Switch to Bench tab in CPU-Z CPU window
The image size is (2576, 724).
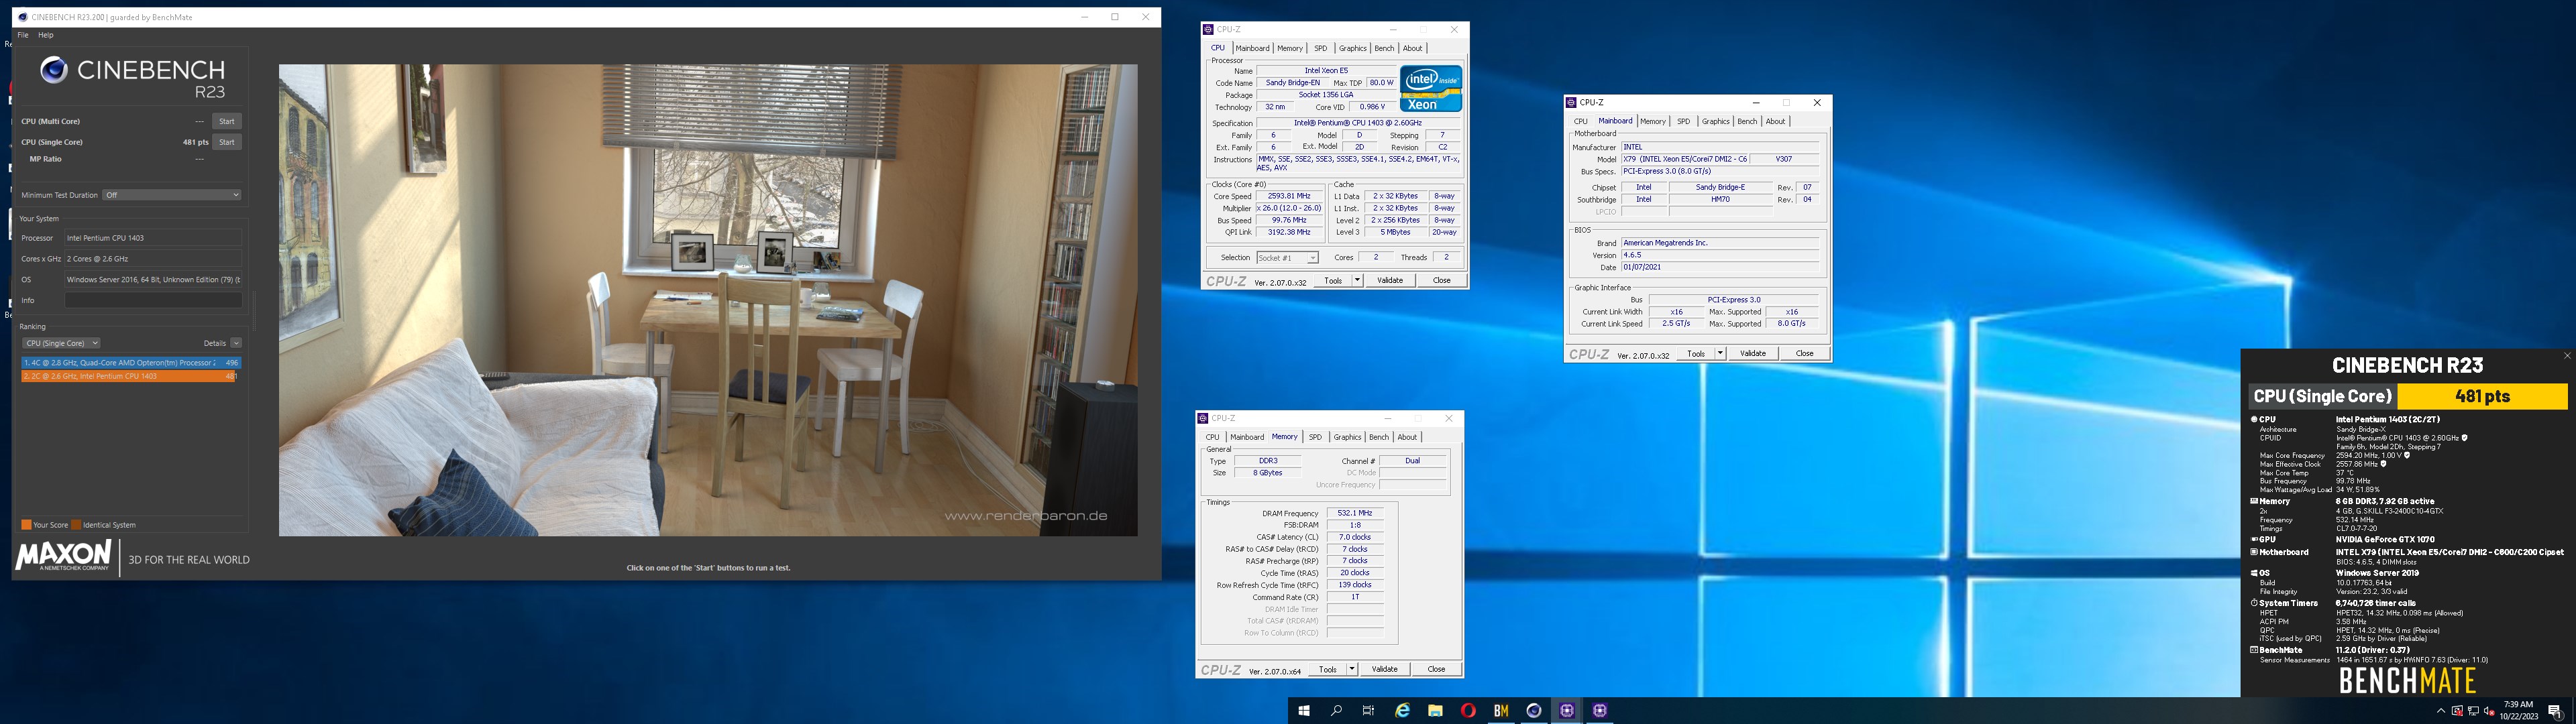point(1384,48)
